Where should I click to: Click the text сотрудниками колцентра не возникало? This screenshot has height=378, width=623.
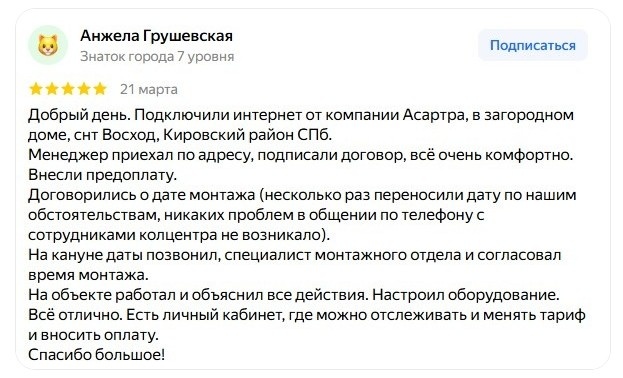[179, 235]
